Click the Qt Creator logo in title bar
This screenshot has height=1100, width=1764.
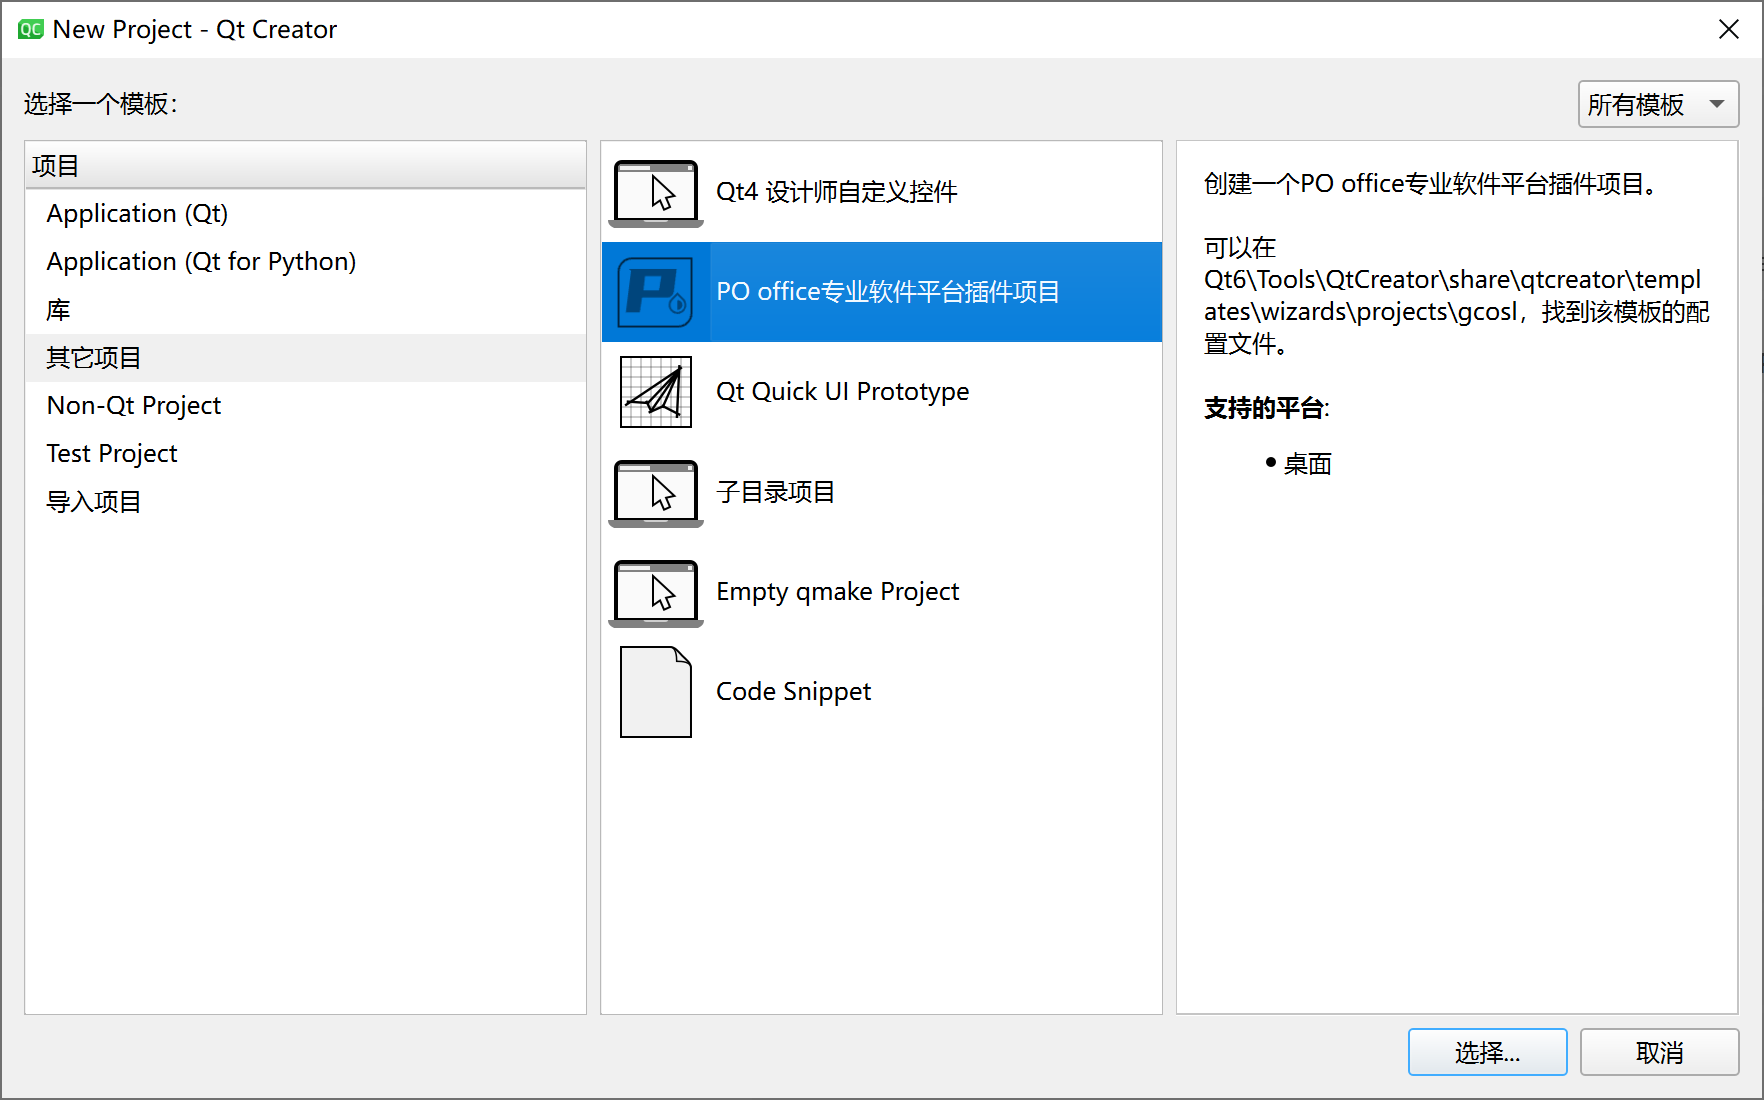tap(31, 30)
